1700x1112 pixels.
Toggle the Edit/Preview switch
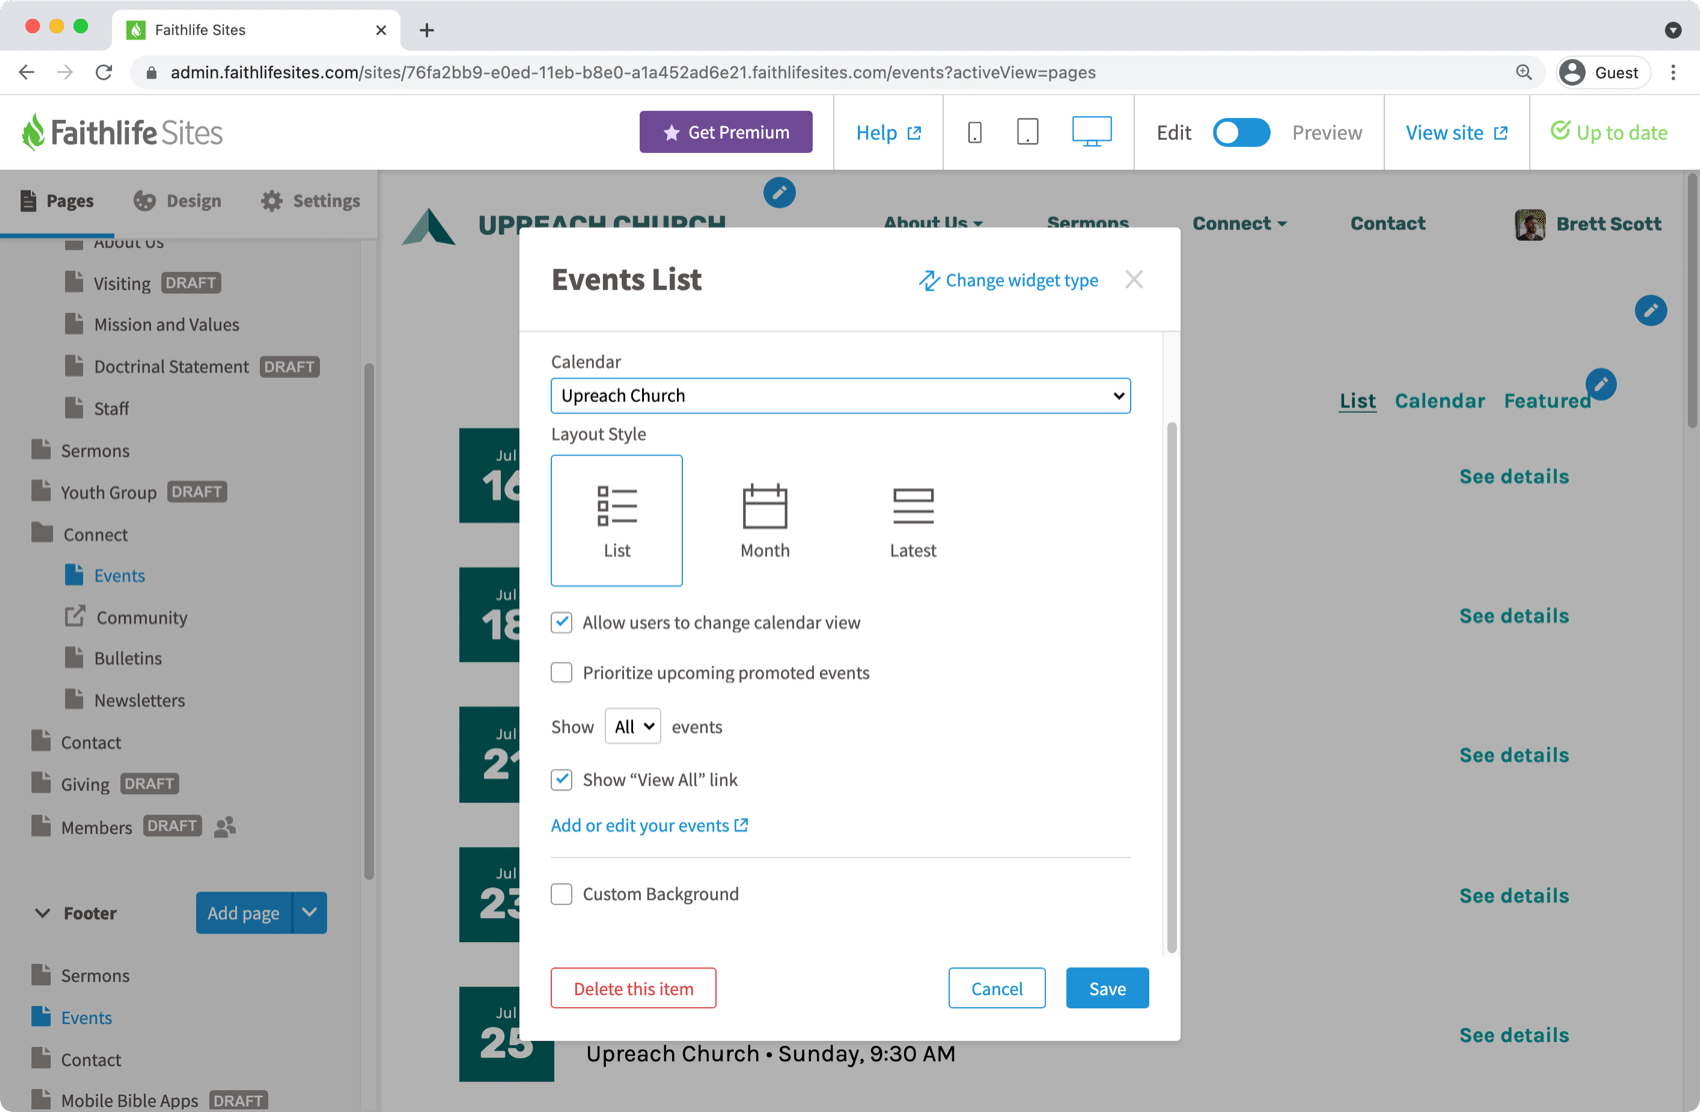click(1241, 132)
